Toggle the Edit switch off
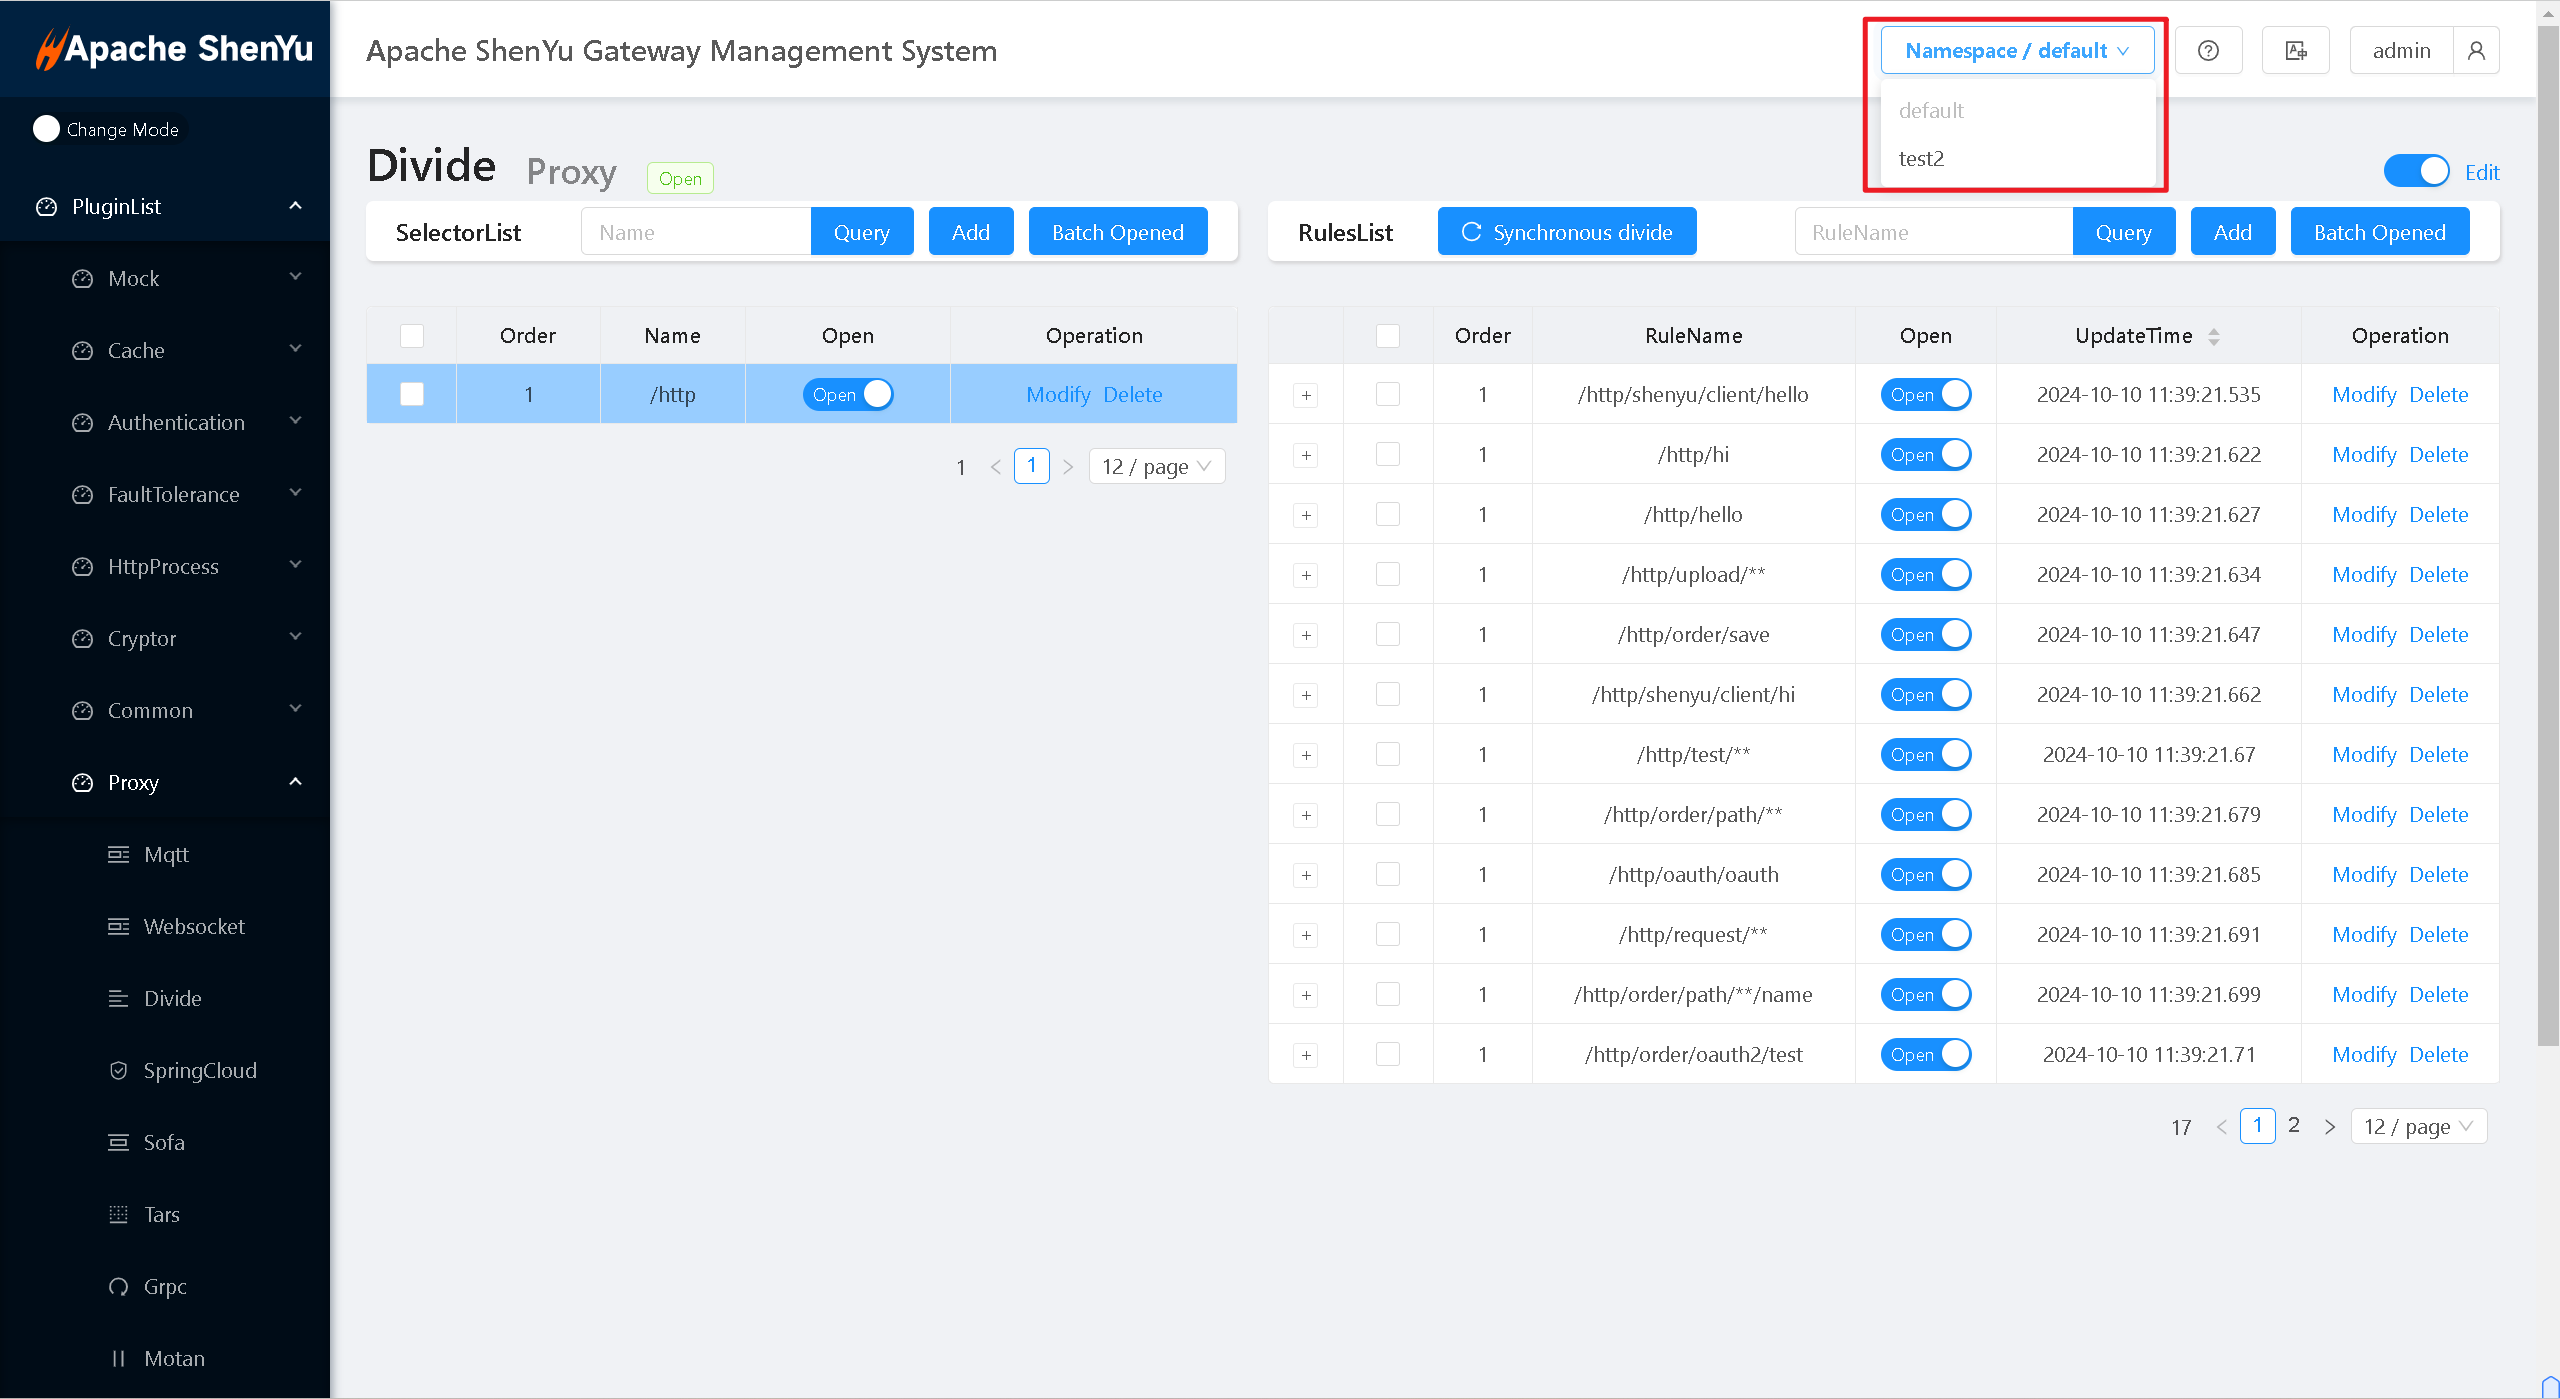This screenshot has width=2560, height=1399. [x=2416, y=172]
